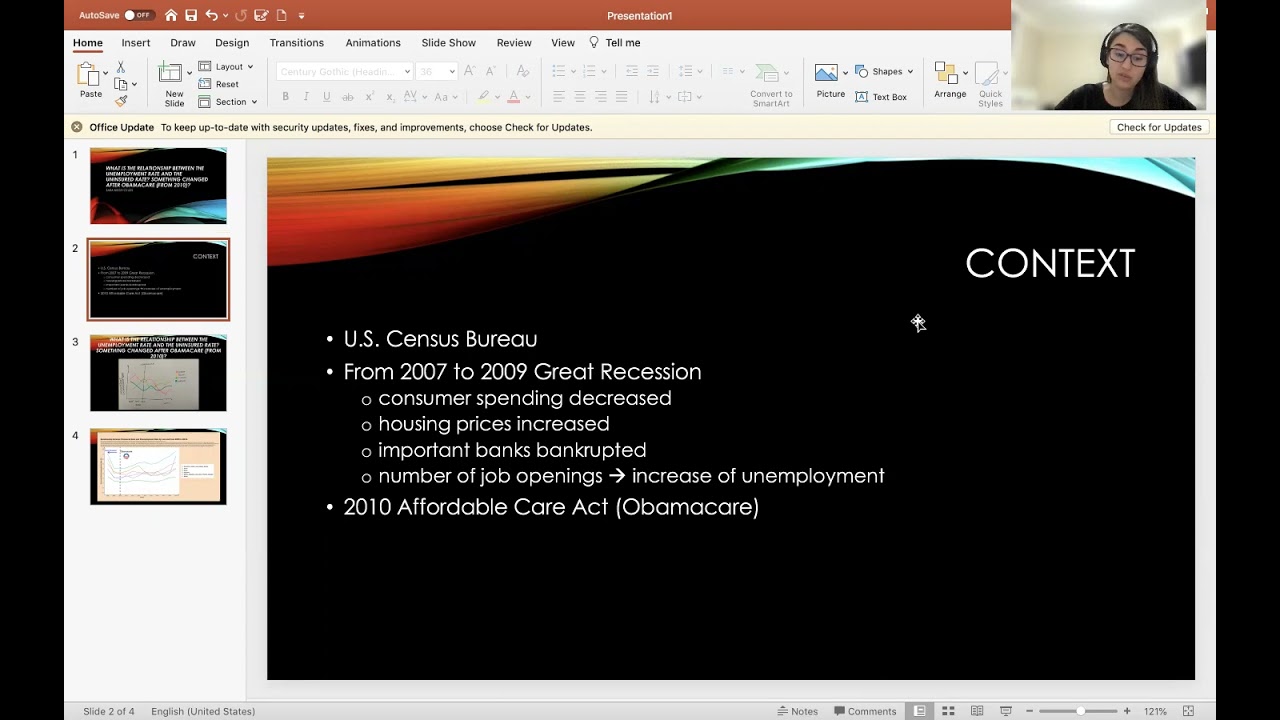Open the Home icon in title bar
Image resolution: width=1280 pixels, height=720 pixels.
pos(171,15)
